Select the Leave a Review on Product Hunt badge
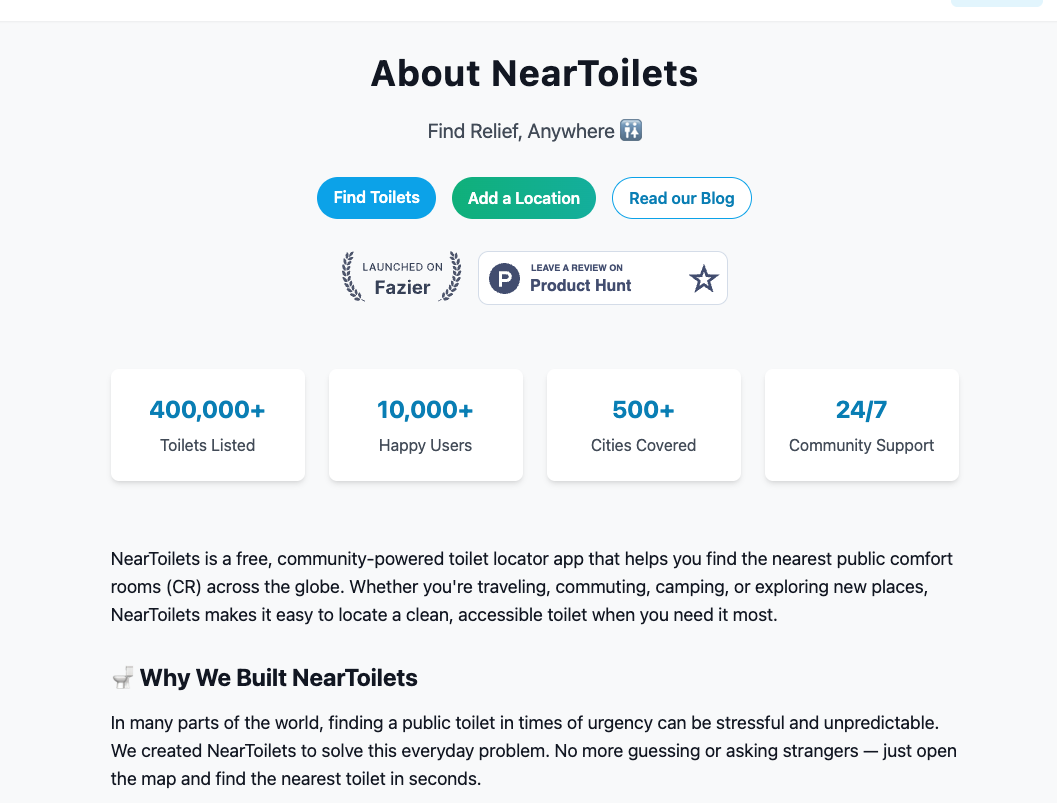Viewport: 1057px width, 803px height. click(603, 278)
